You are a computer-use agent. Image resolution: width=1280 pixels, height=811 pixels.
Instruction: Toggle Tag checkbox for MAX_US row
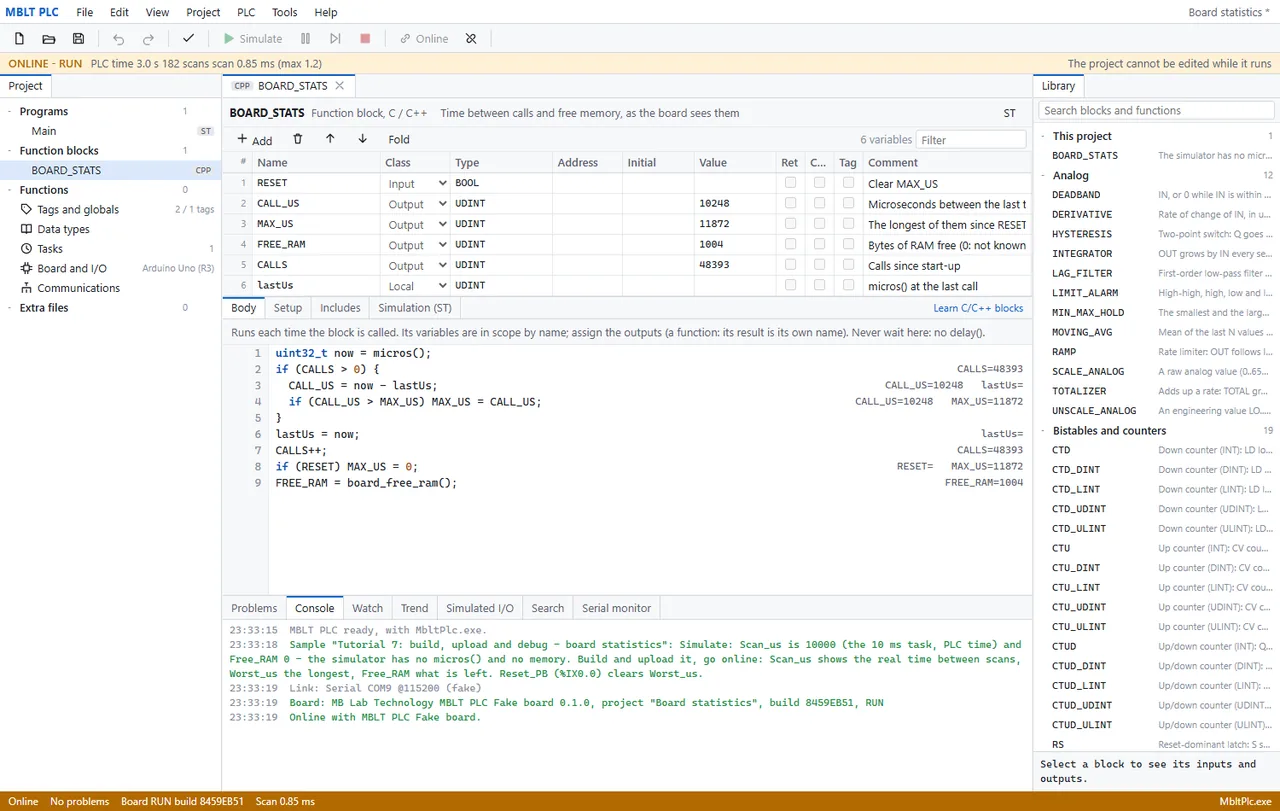pyautogui.click(x=848, y=224)
